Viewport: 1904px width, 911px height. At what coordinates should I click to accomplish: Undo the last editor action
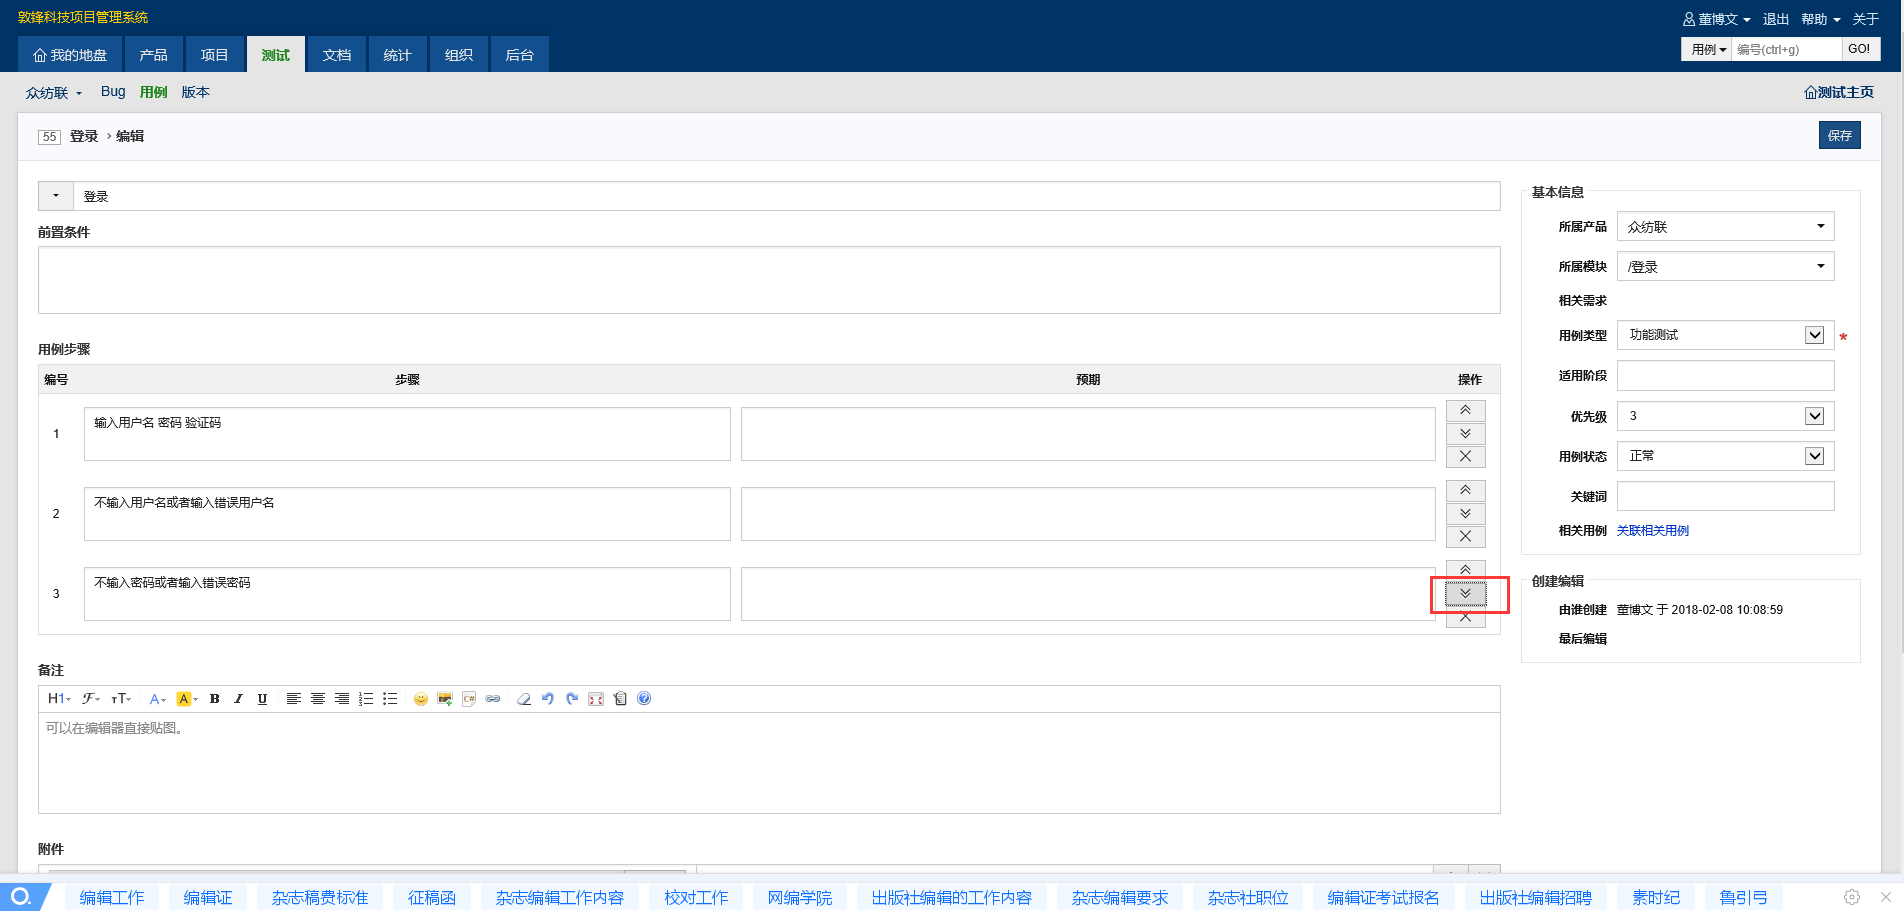548,699
